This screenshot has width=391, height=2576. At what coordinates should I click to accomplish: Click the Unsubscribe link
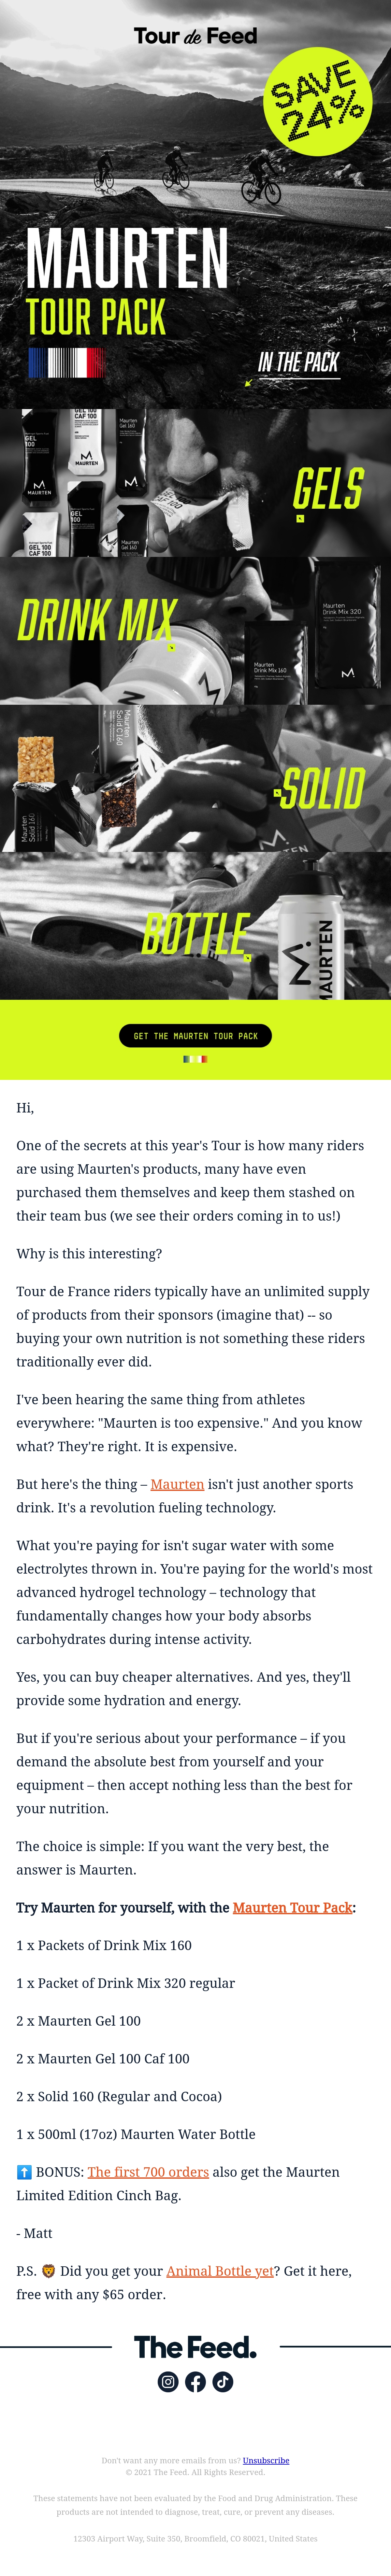(266, 2460)
